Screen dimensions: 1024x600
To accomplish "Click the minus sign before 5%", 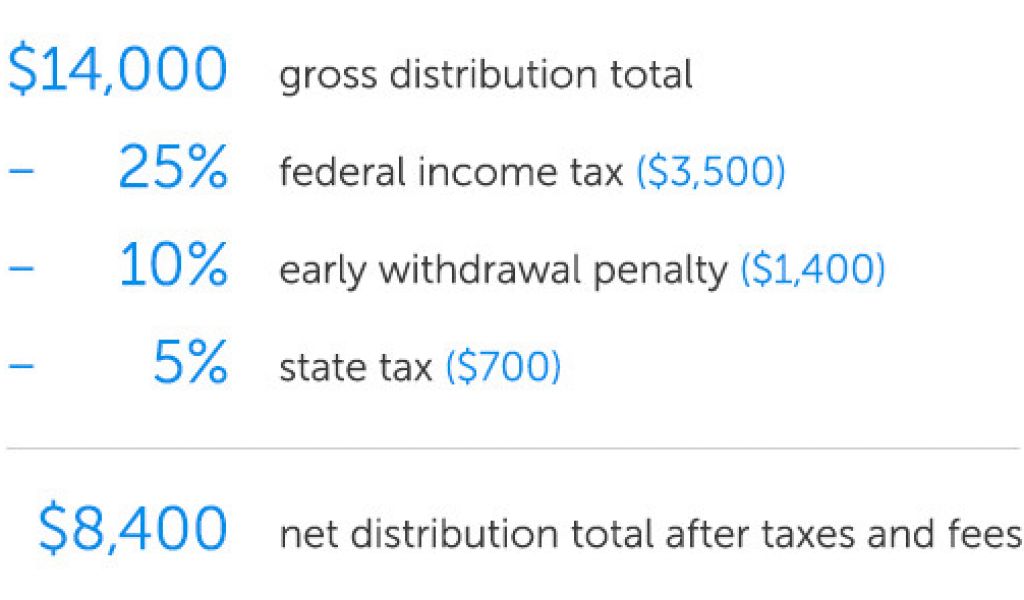I will click(x=21, y=367).
